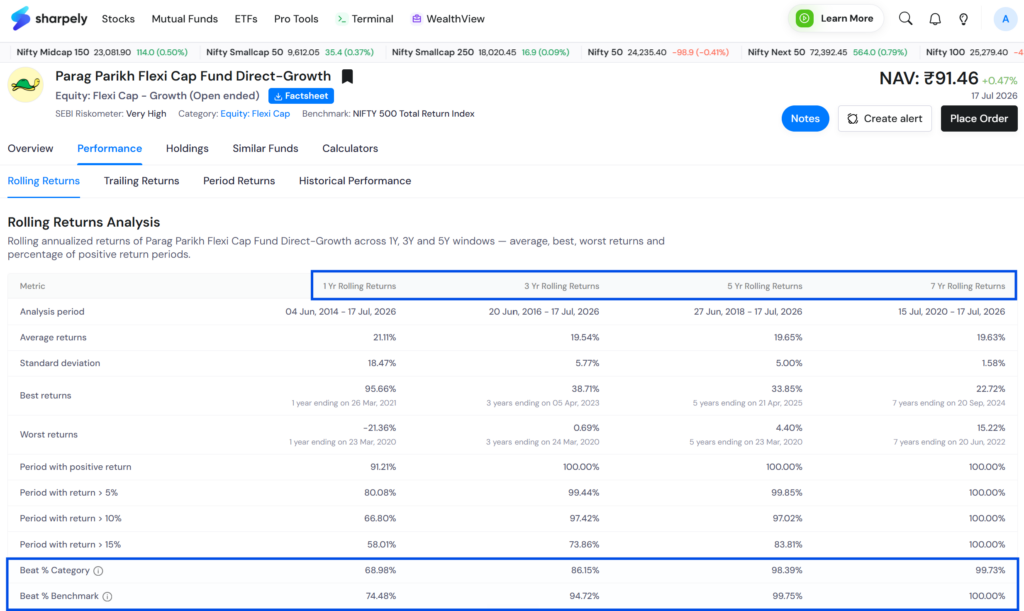The image size is (1024, 611).
Task: Click the turtle fund logo
Action: click(25, 85)
